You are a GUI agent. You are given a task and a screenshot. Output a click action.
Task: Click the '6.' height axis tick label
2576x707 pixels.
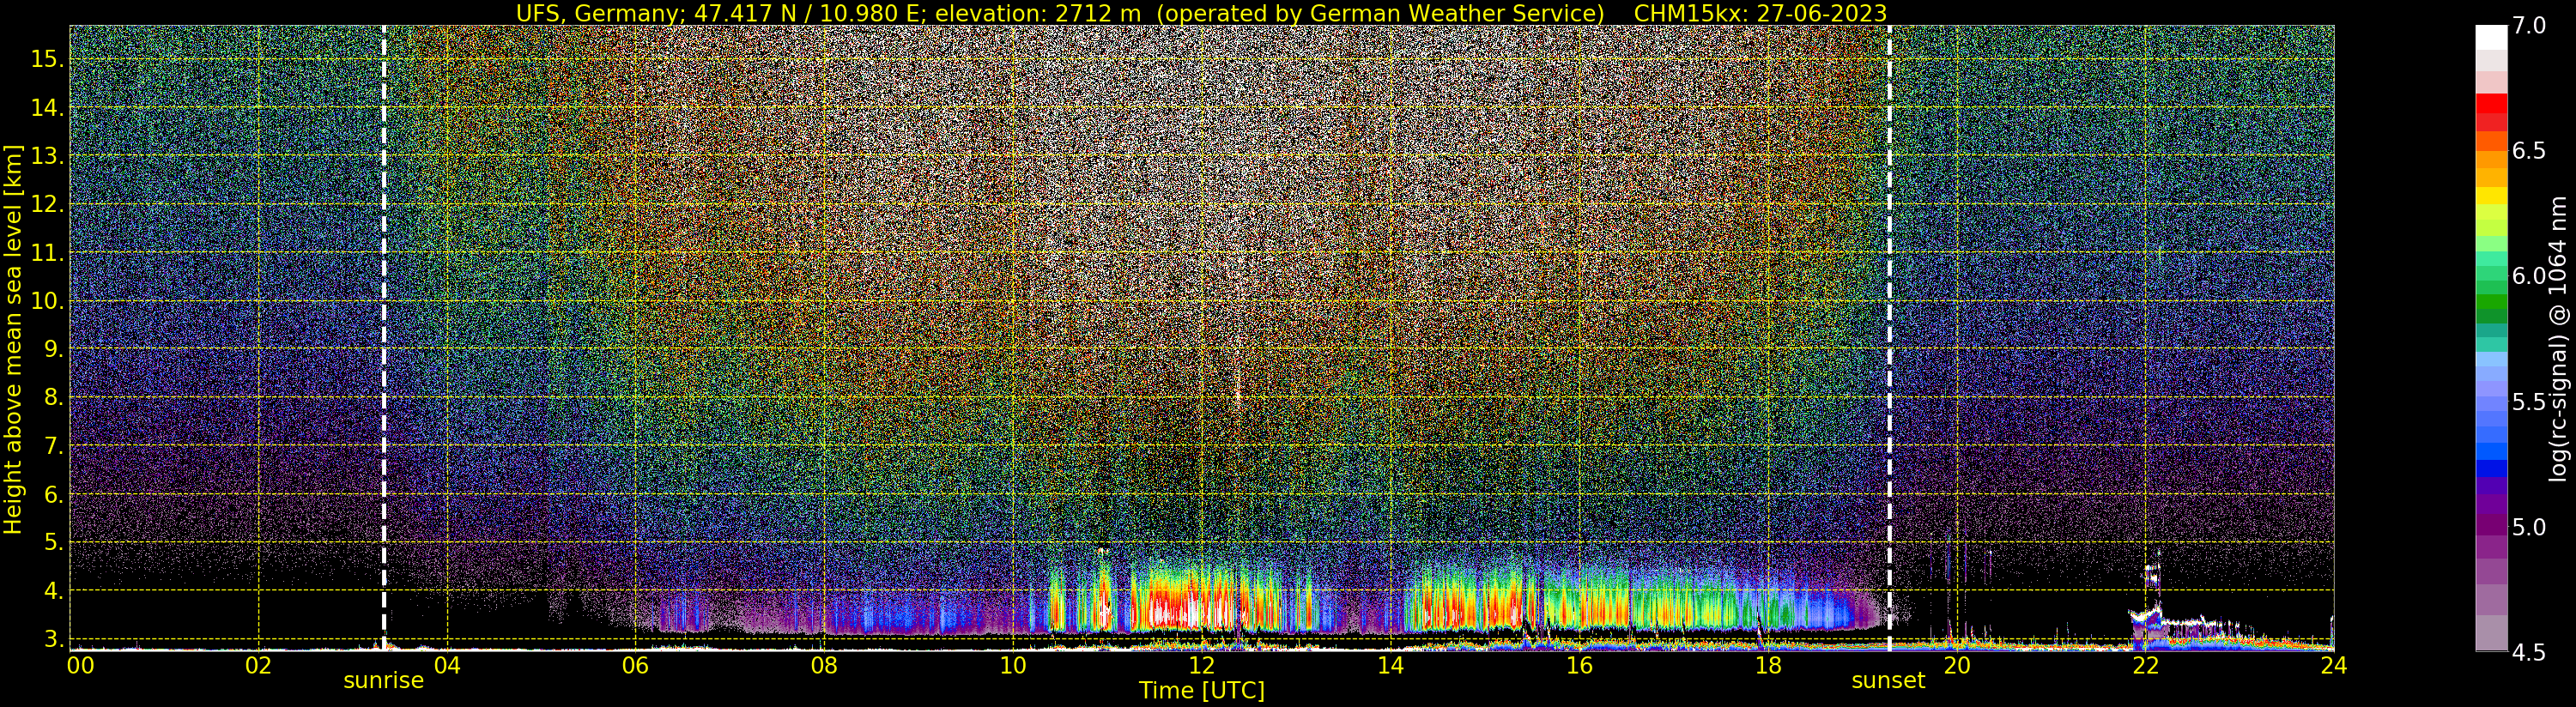(x=54, y=494)
